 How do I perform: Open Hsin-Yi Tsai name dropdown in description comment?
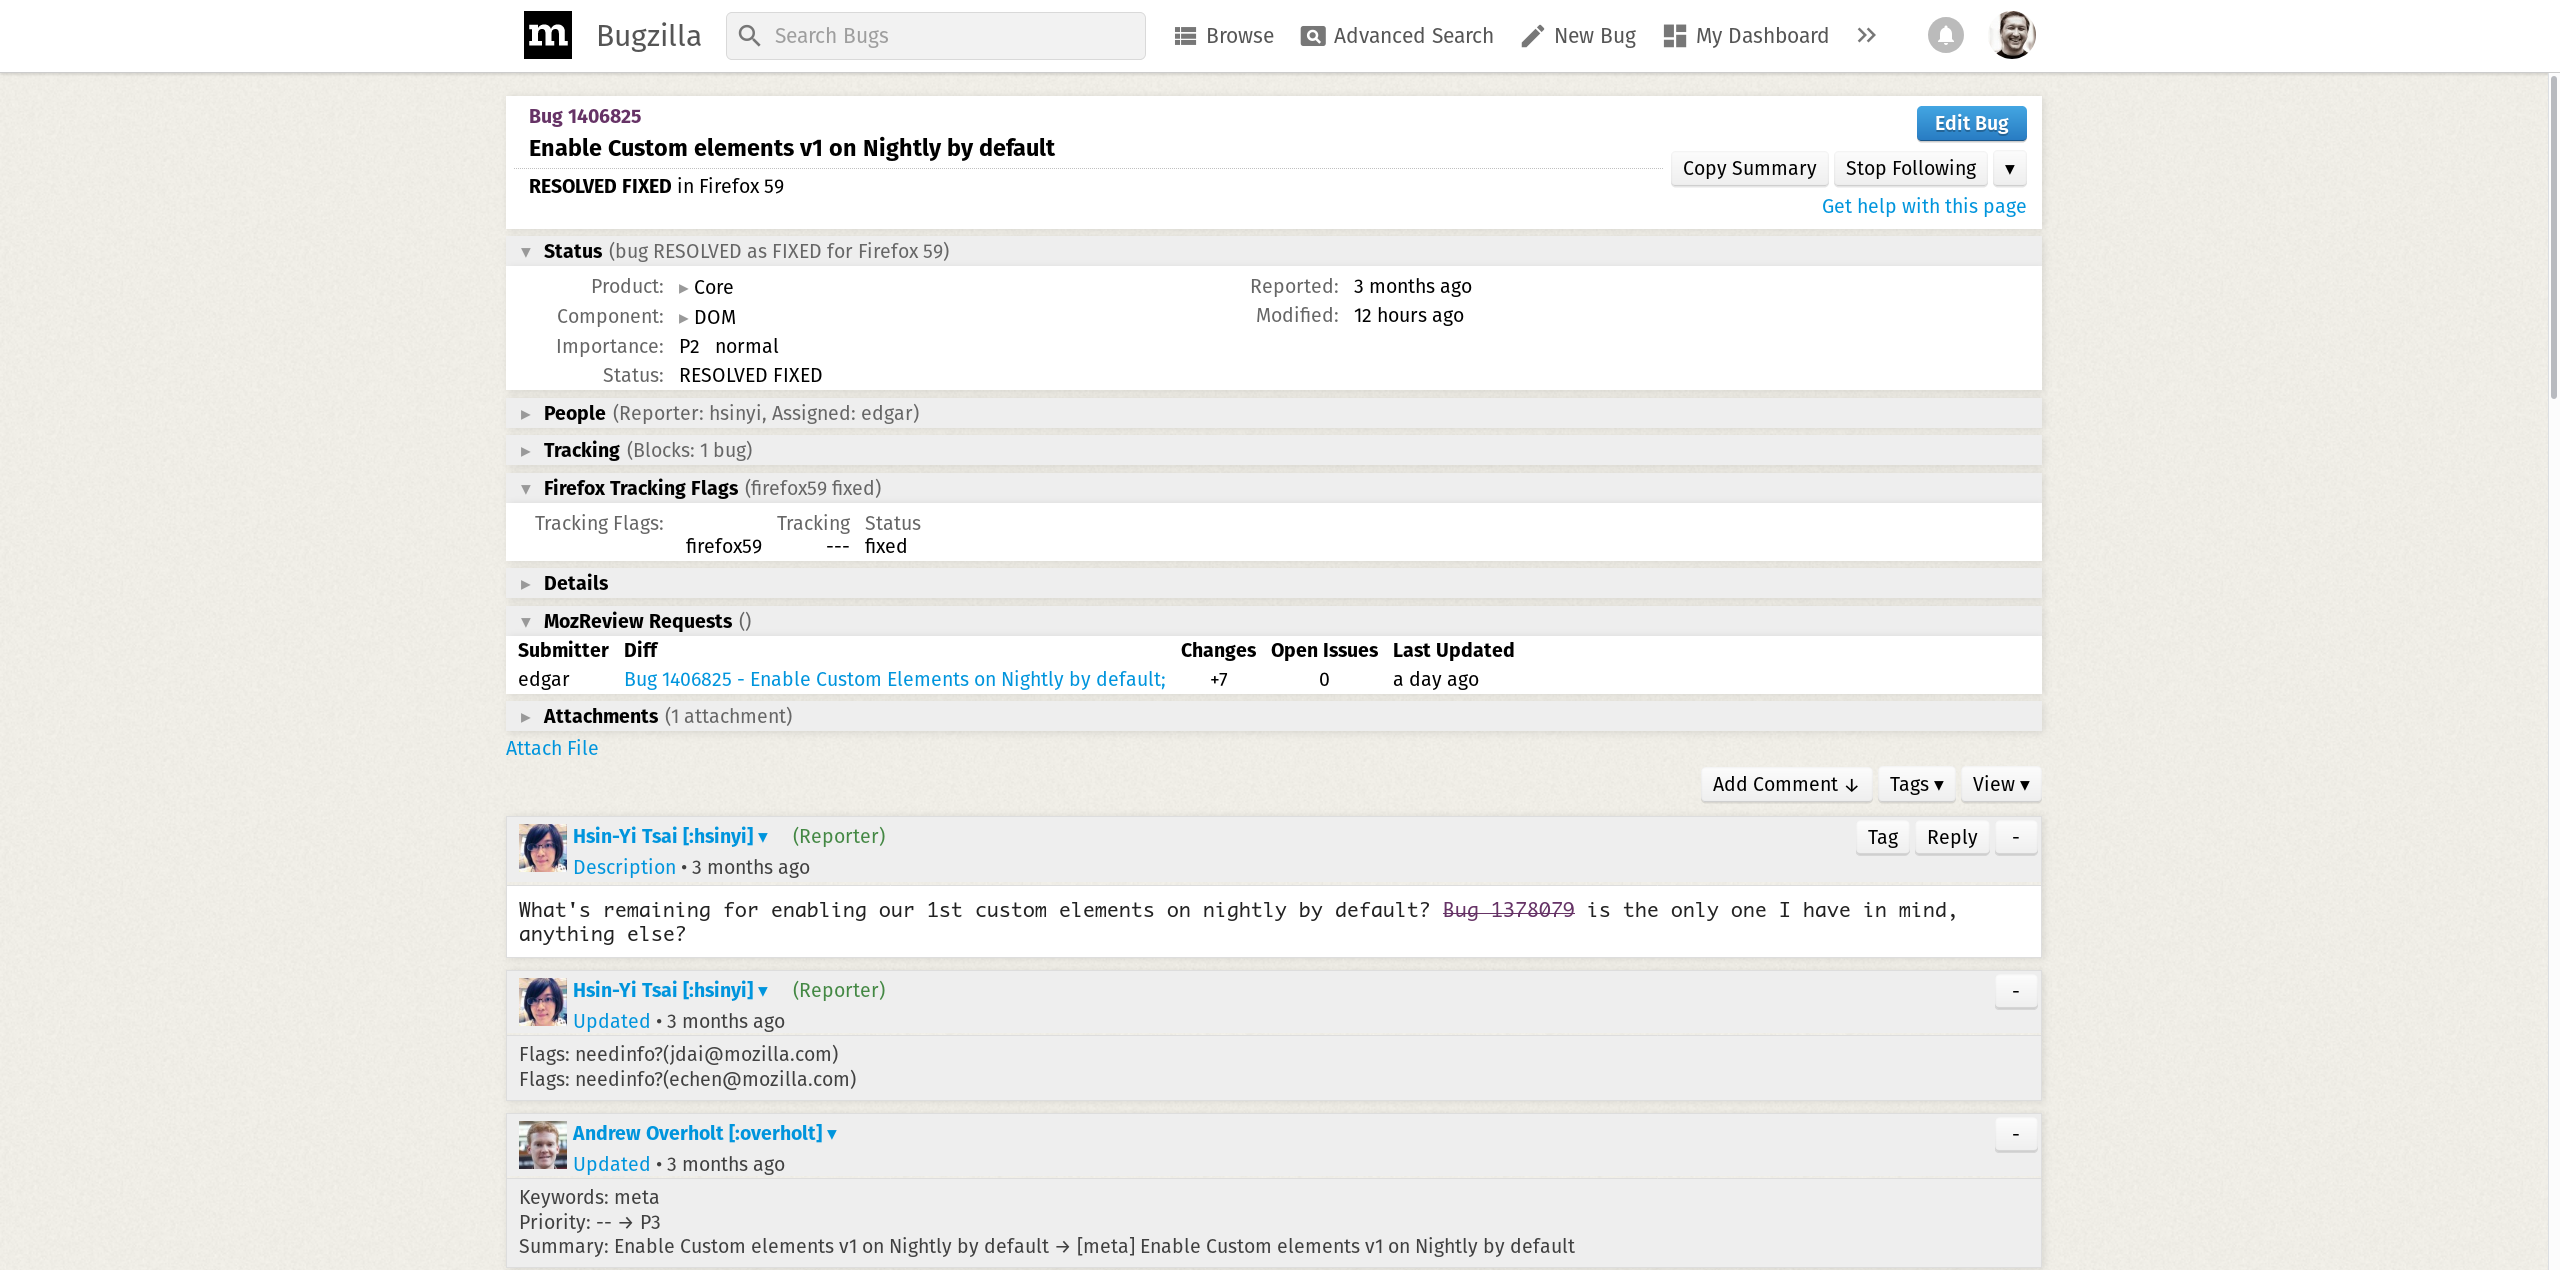tap(670, 836)
